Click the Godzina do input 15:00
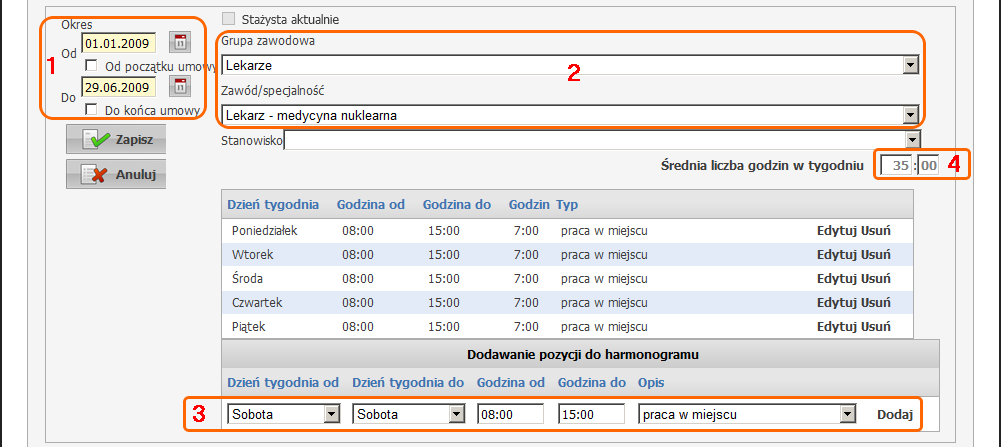 pyautogui.click(x=591, y=414)
